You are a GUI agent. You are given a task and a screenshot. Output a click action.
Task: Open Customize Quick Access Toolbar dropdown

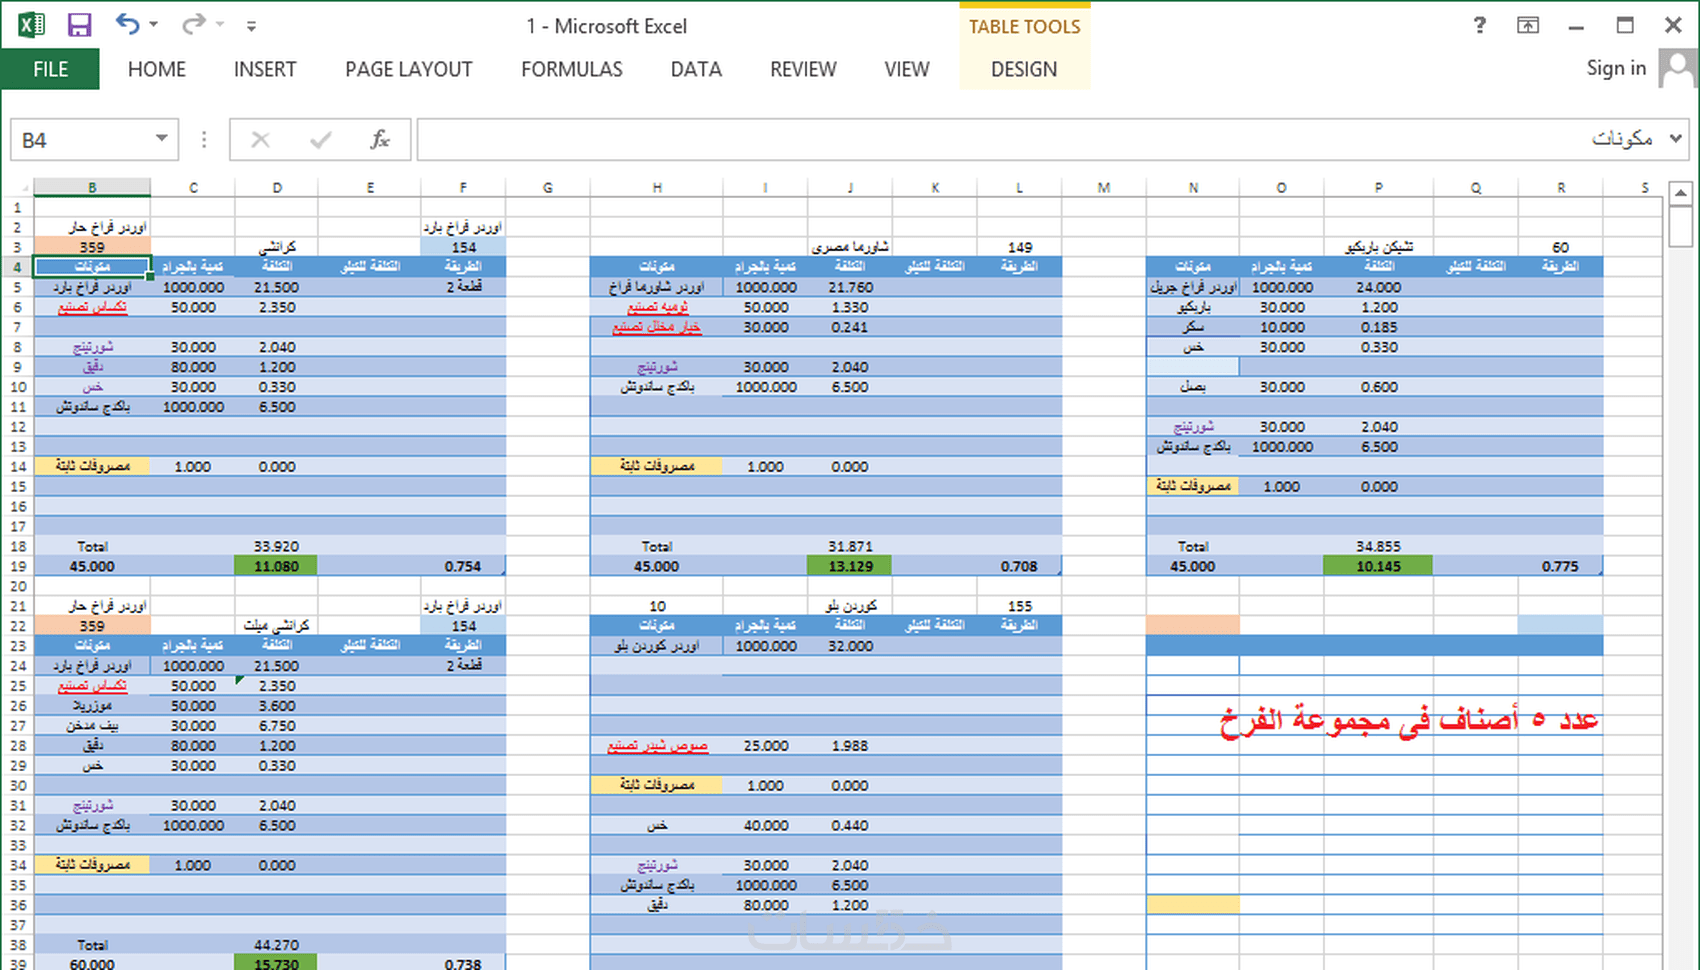point(251,26)
